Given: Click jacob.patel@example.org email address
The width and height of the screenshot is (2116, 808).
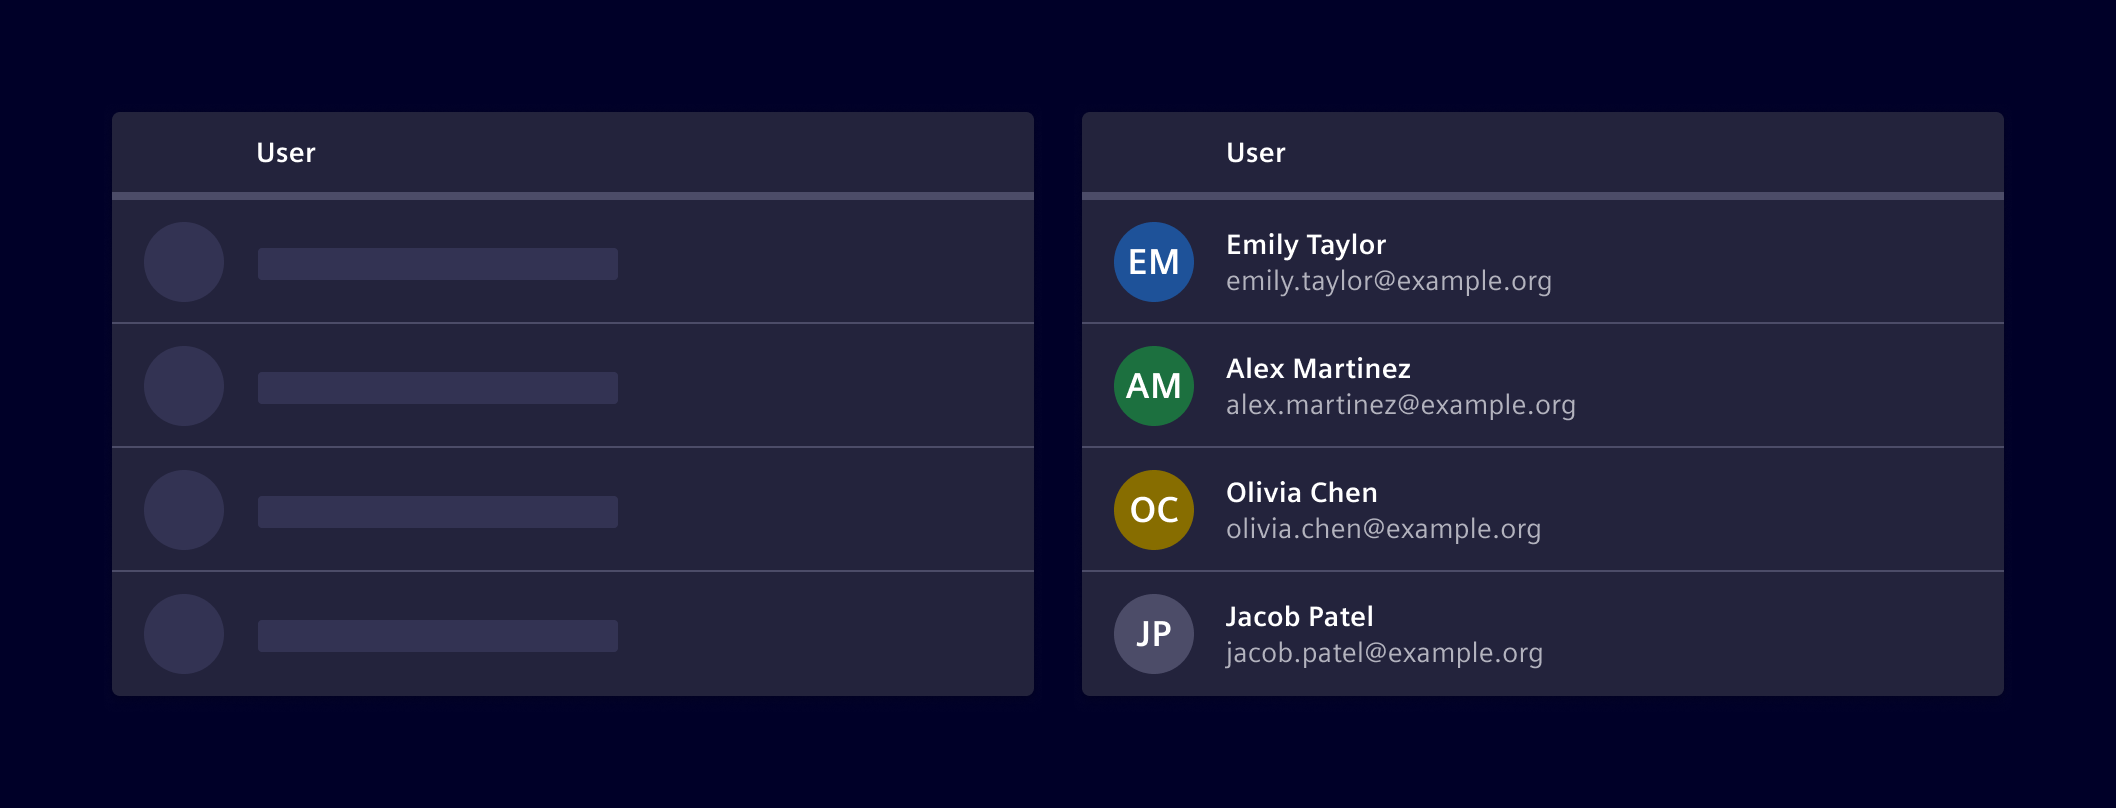Looking at the screenshot, I should coord(1385,653).
